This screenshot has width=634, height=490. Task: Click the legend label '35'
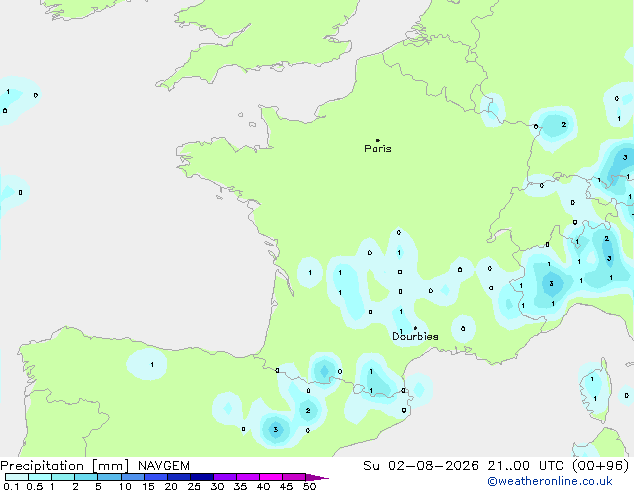tap(241, 486)
